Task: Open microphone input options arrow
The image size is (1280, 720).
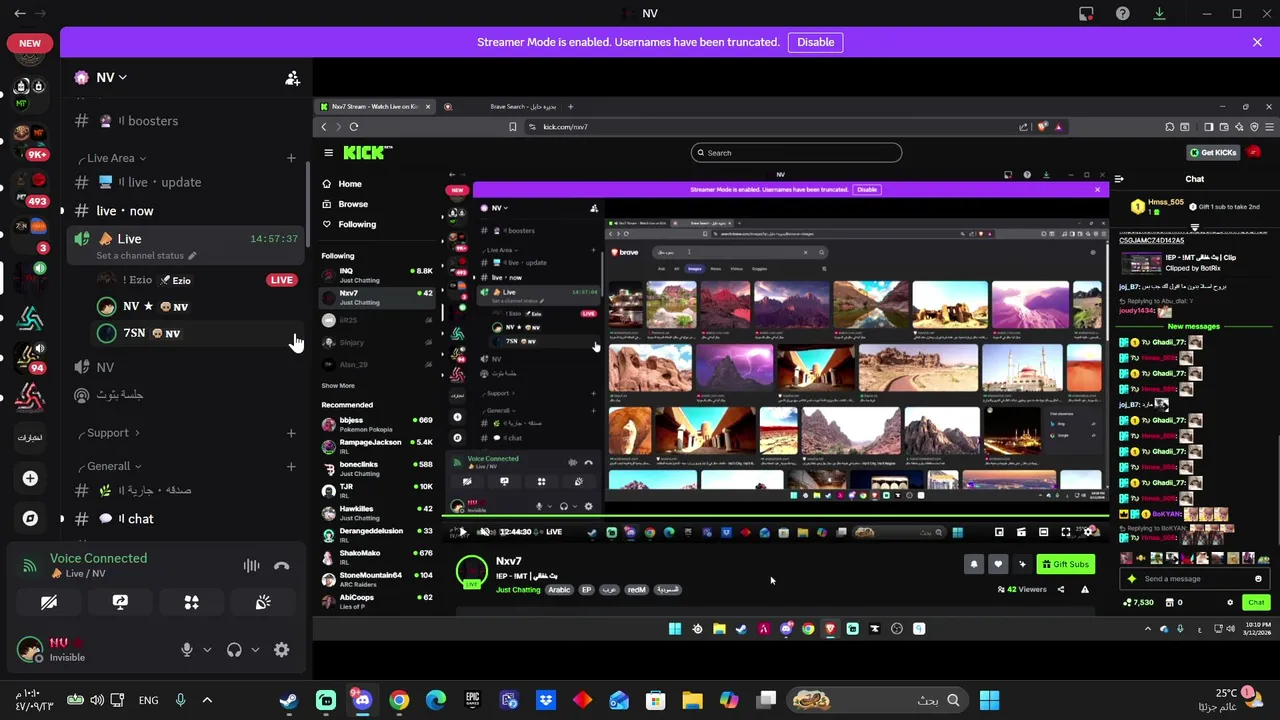Action: tap(207, 649)
